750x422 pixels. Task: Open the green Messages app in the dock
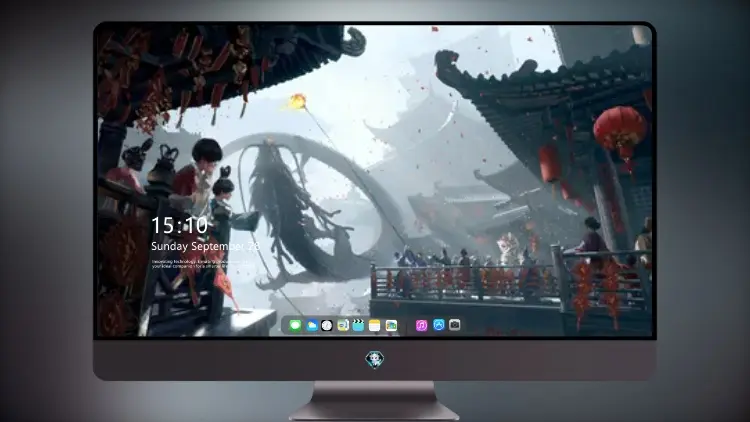point(295,325)
